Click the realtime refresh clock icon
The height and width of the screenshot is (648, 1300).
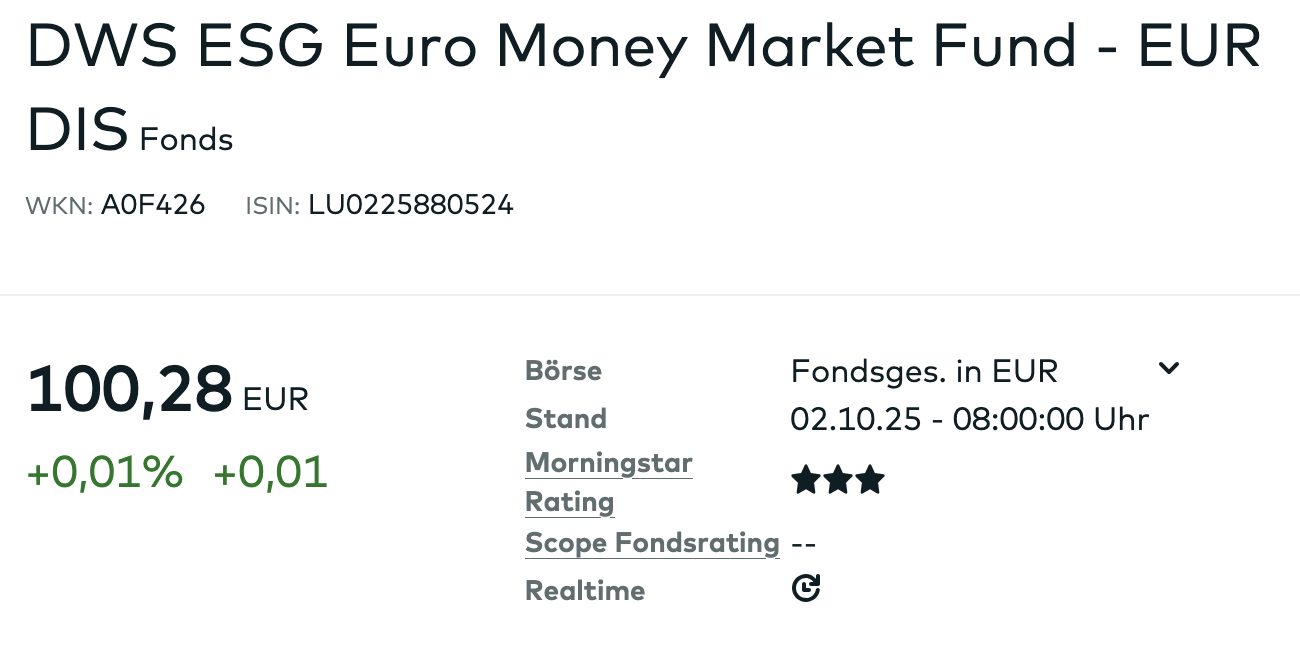tap(806, 588)
